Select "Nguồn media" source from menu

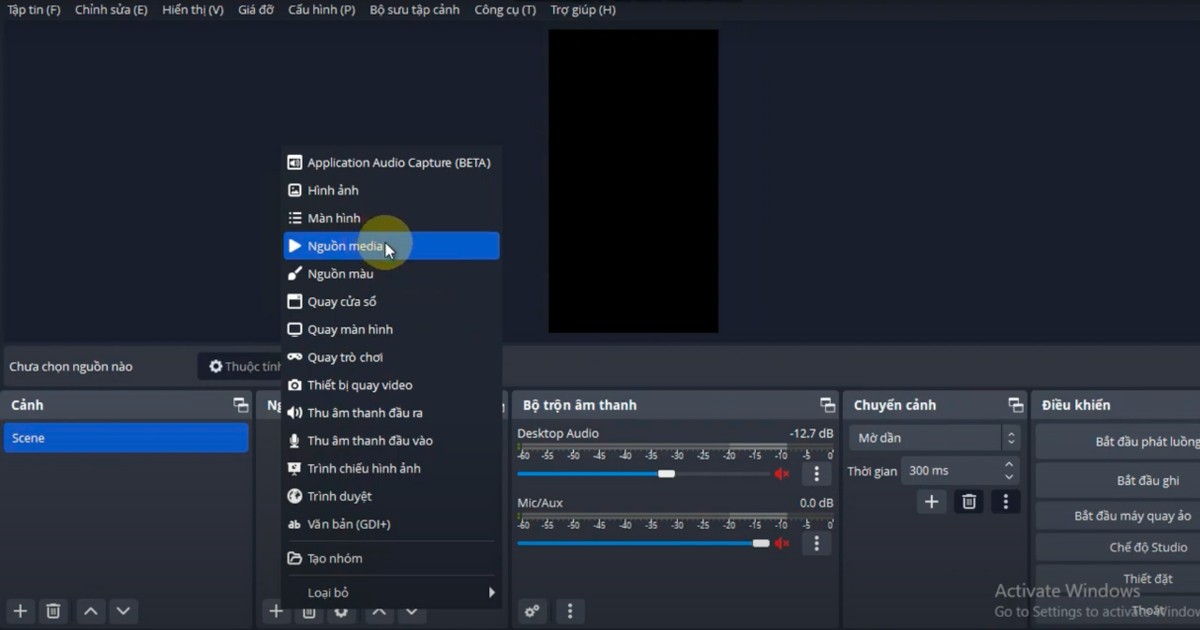click(x=344, y=245)
